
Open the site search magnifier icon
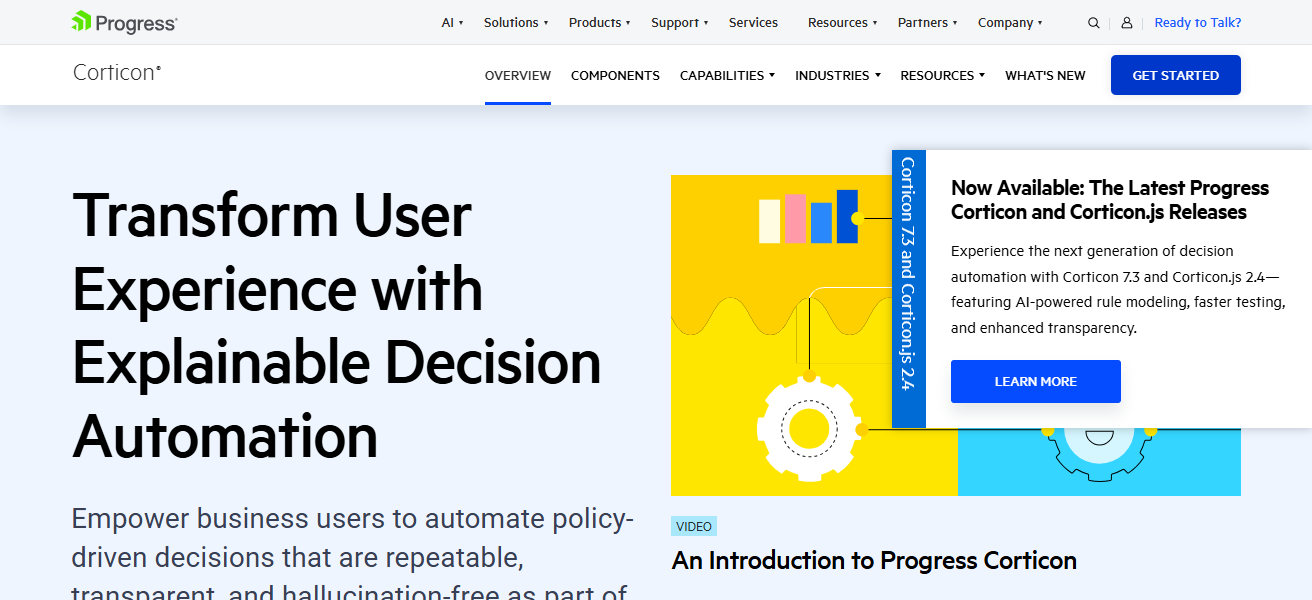tap(1094, 23)
